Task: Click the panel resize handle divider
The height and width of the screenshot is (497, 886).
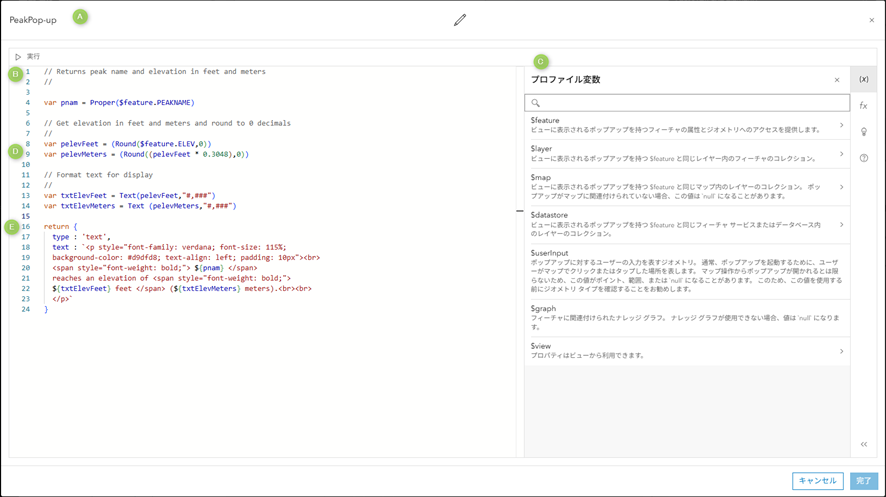Action: 519,211
